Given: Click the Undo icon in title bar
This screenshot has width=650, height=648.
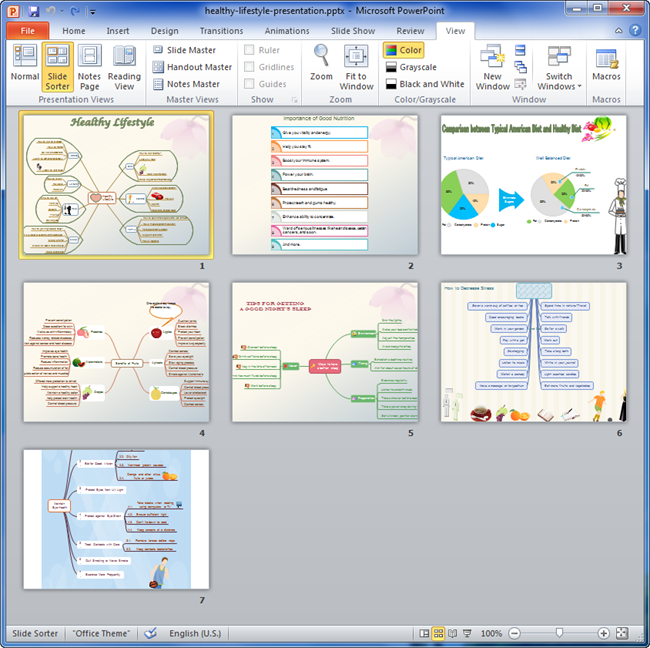Looking at the screenshot, I should (x=51, y=11).
